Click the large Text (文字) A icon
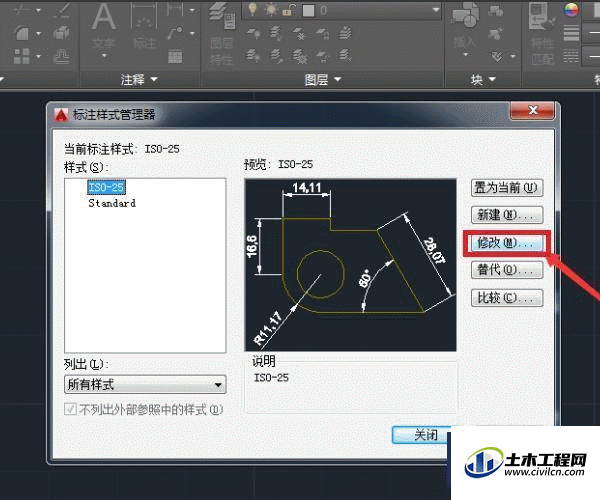The image size is (600, 500). 104,16
